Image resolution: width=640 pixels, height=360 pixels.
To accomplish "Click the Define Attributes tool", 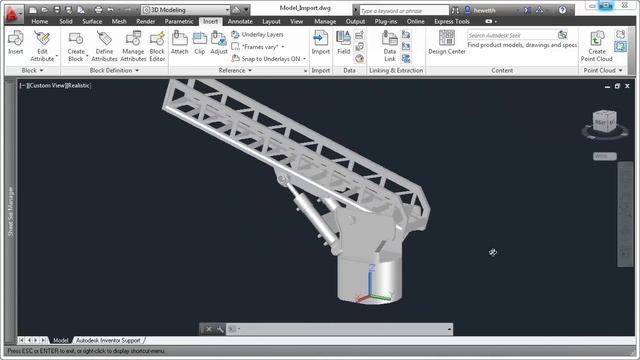I will click(x=104, y=46).
